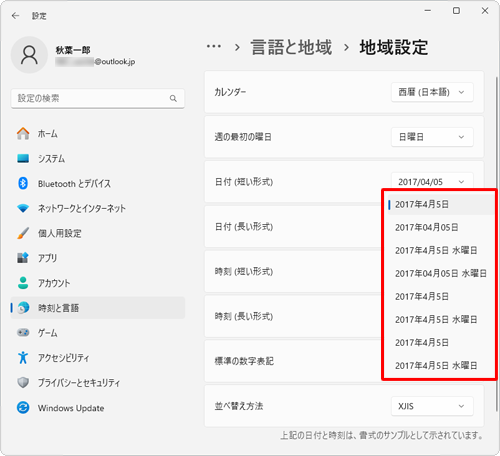Image resolution: width=500 pixels, height=456 pixels.
Task: Open the 日付 (短い形式) dropdown showing 2017/04/05
Action: (432, 182)
